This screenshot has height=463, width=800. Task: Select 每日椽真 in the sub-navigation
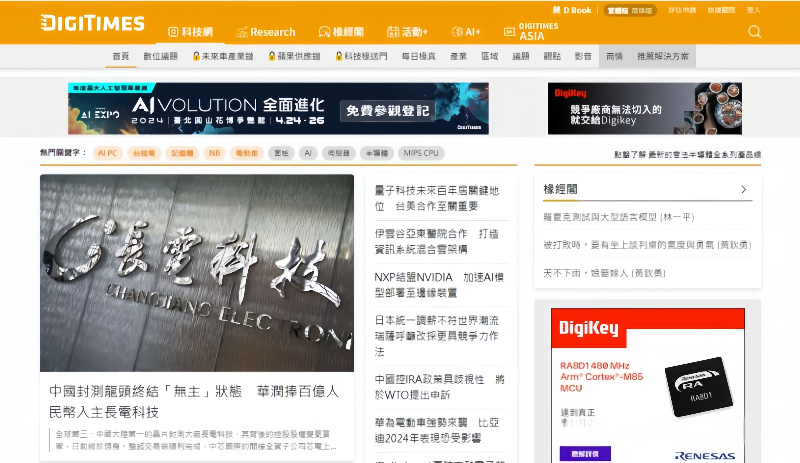[x=418, y=56]
